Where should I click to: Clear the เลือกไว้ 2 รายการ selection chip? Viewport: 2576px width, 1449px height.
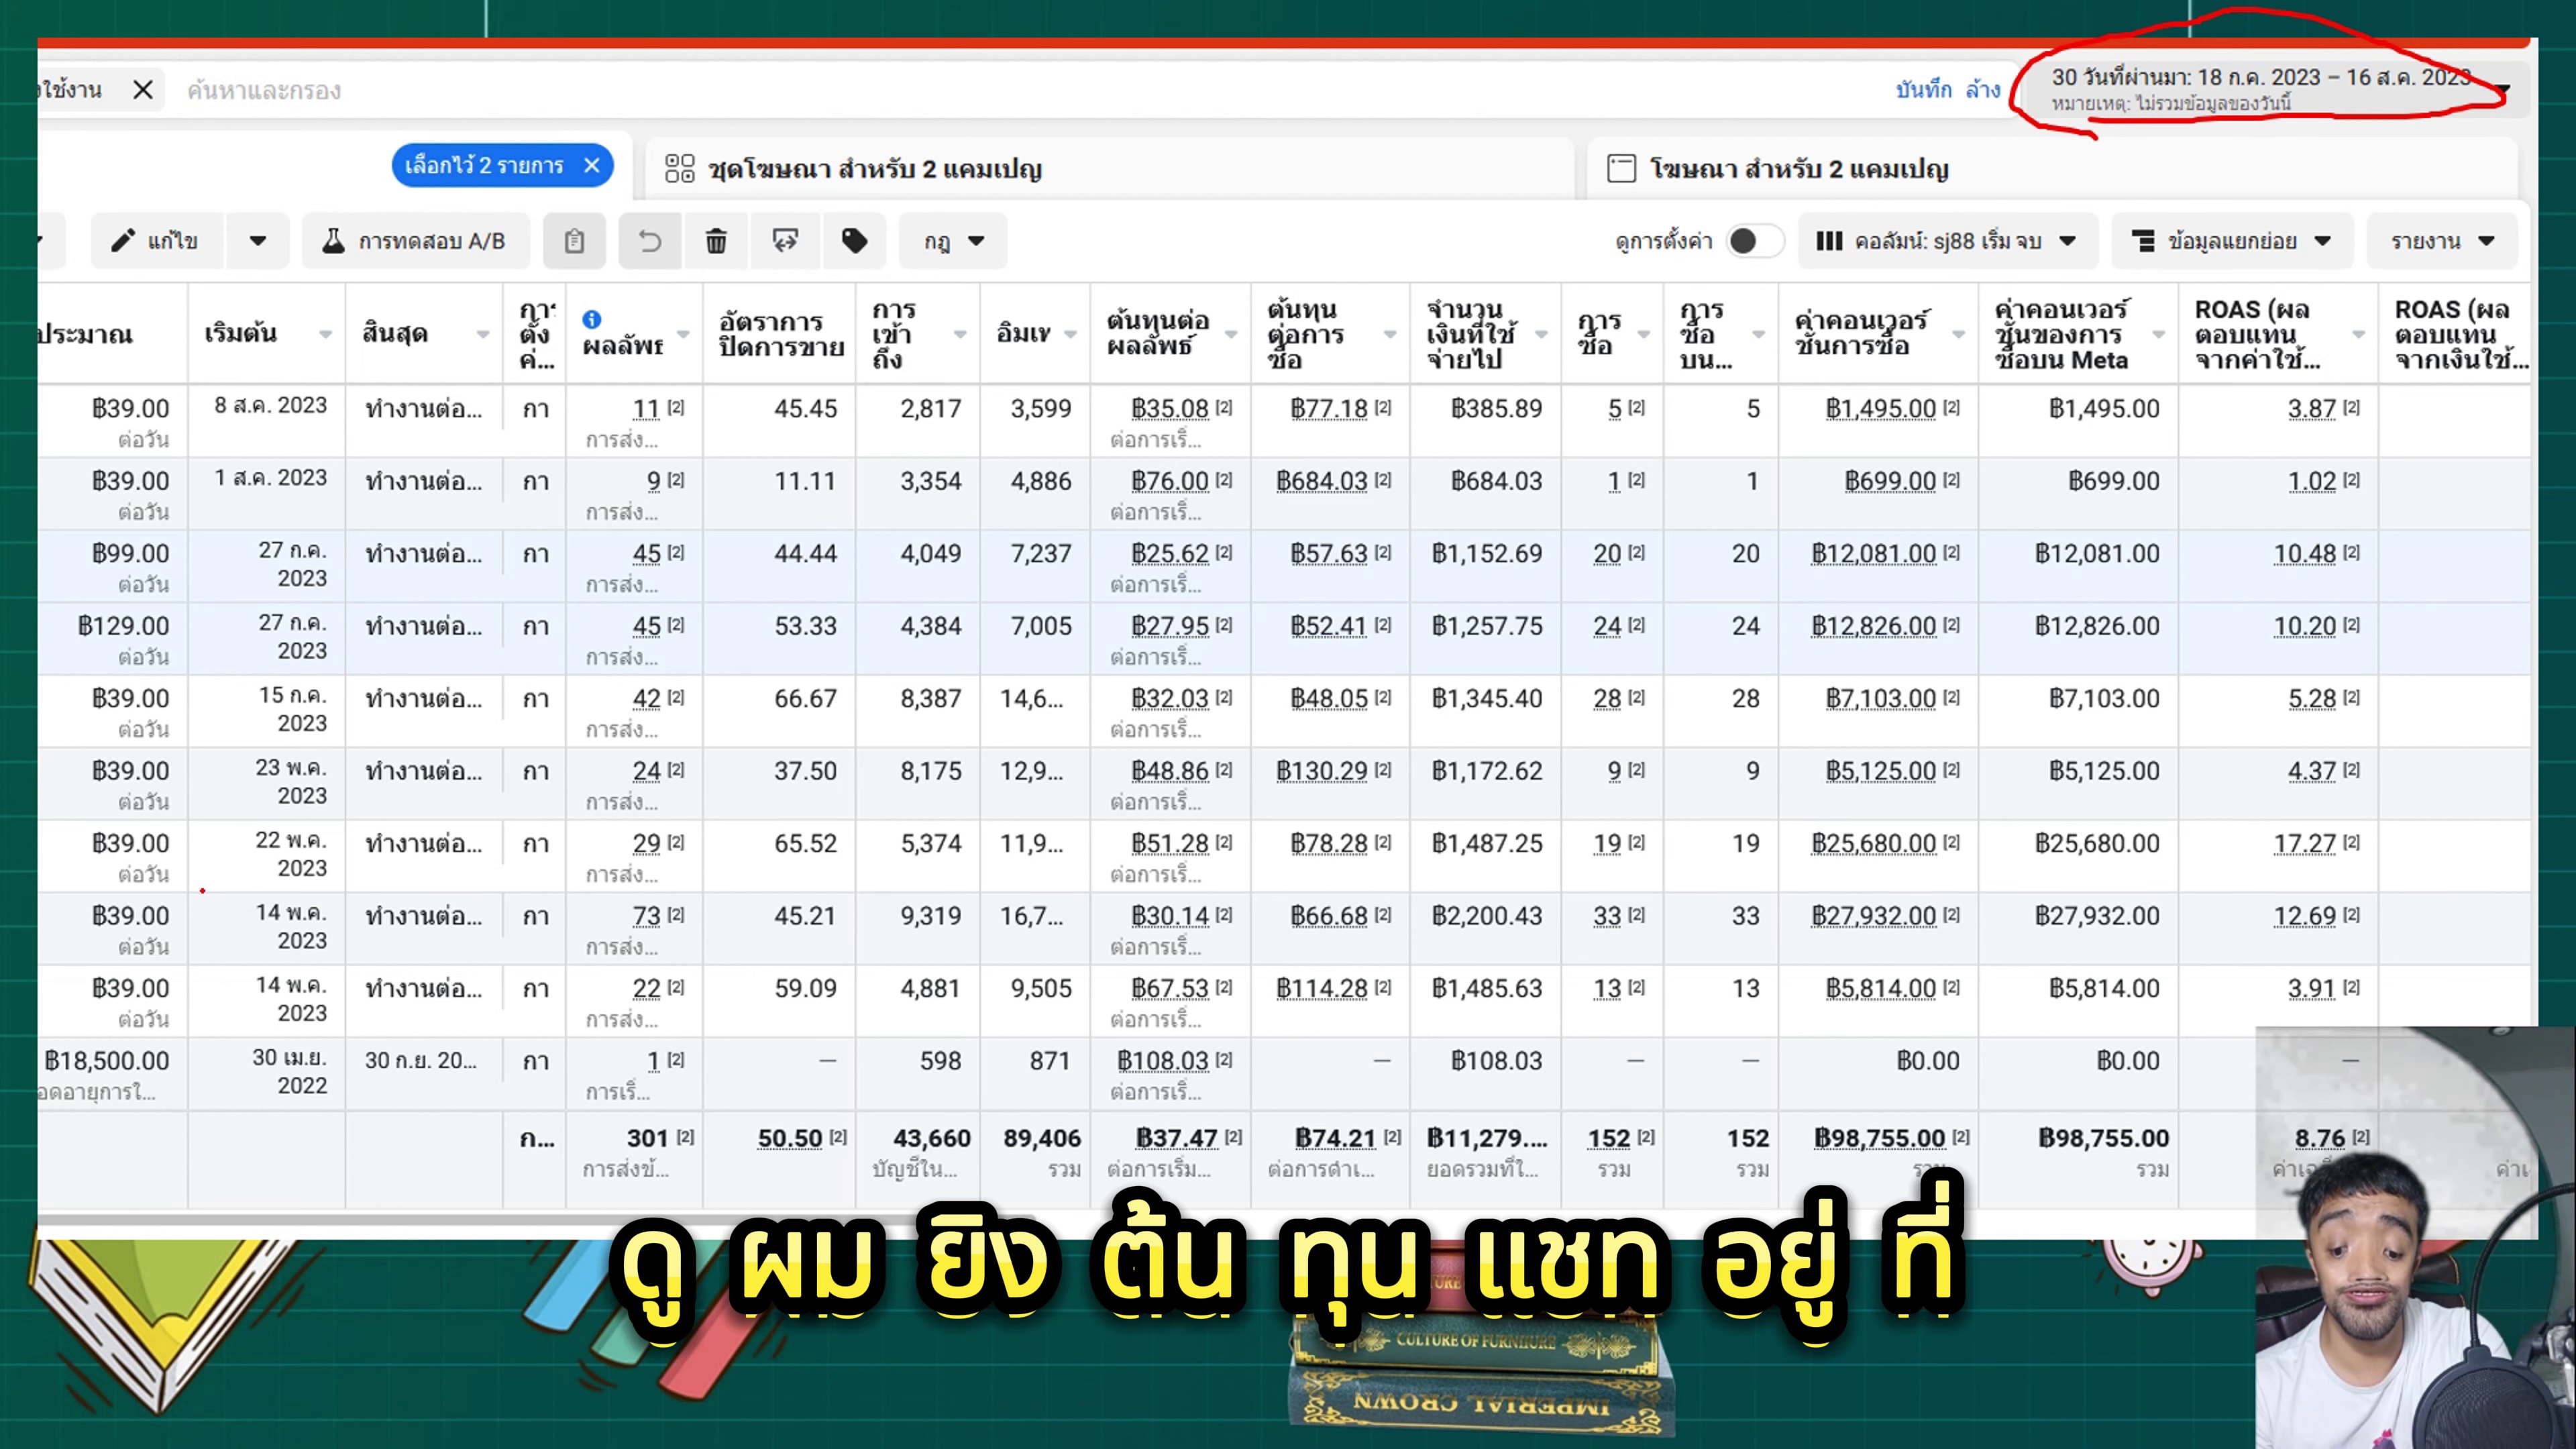(x=590, y=166)
